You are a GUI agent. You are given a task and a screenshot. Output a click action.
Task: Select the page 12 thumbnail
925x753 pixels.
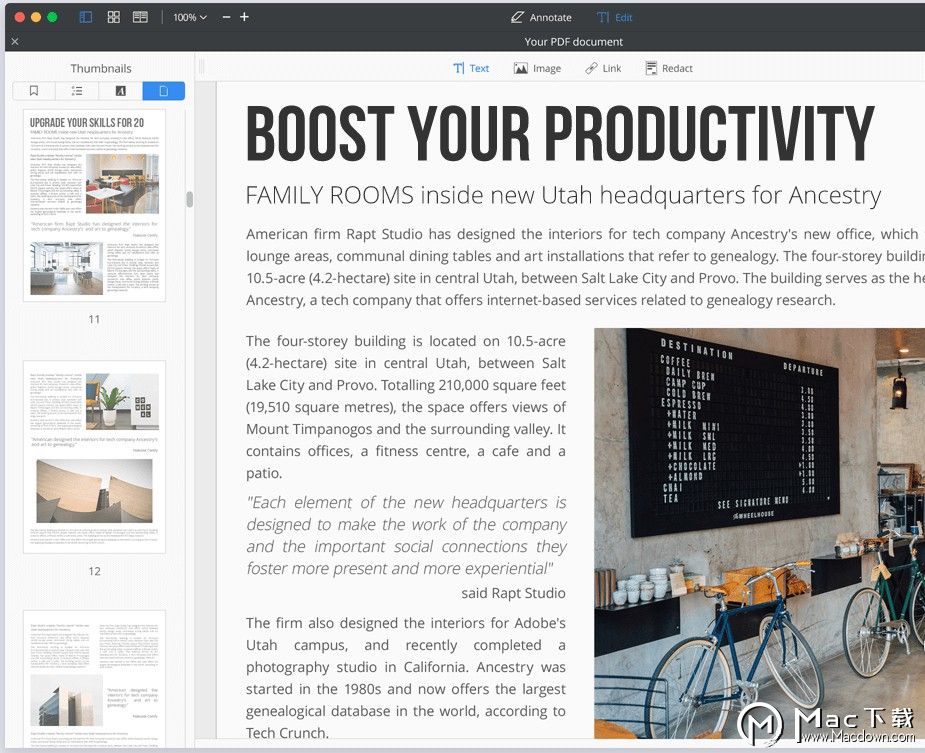pos(94,457)
